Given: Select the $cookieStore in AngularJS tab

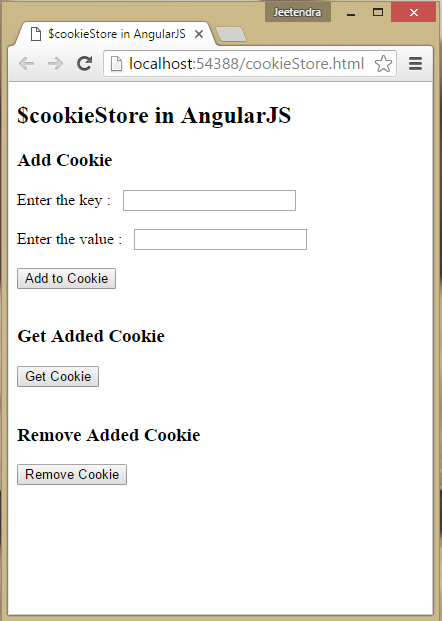Looking at the screenshot, I should 116,34.
